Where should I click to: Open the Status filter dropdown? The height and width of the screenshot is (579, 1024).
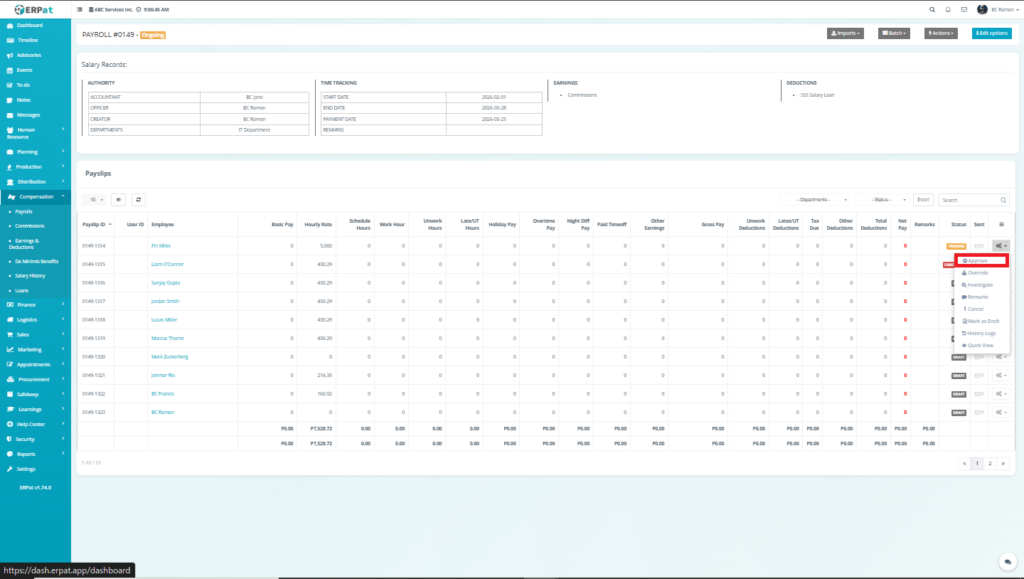882,200
